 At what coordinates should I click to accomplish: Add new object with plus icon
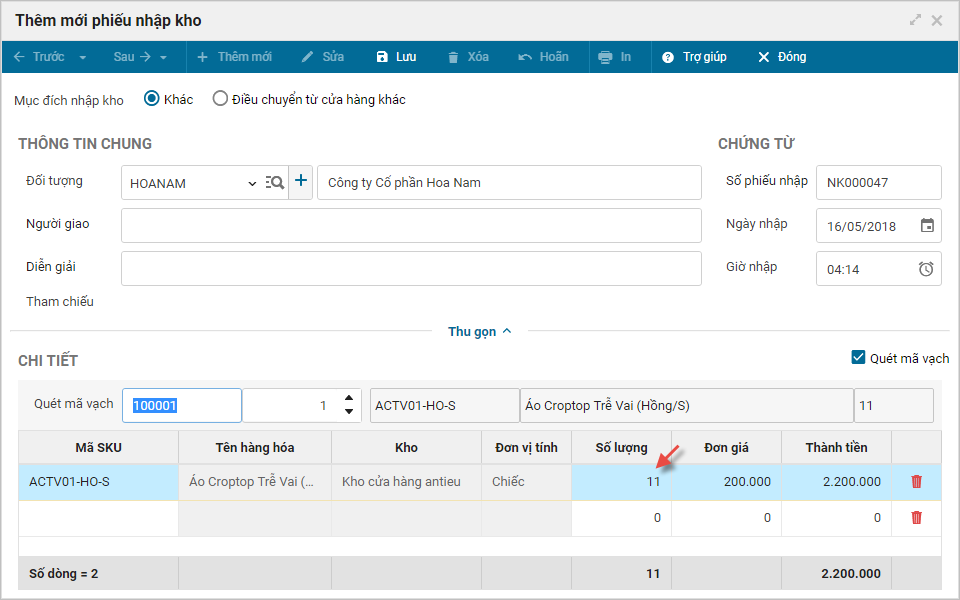(301, 182)
